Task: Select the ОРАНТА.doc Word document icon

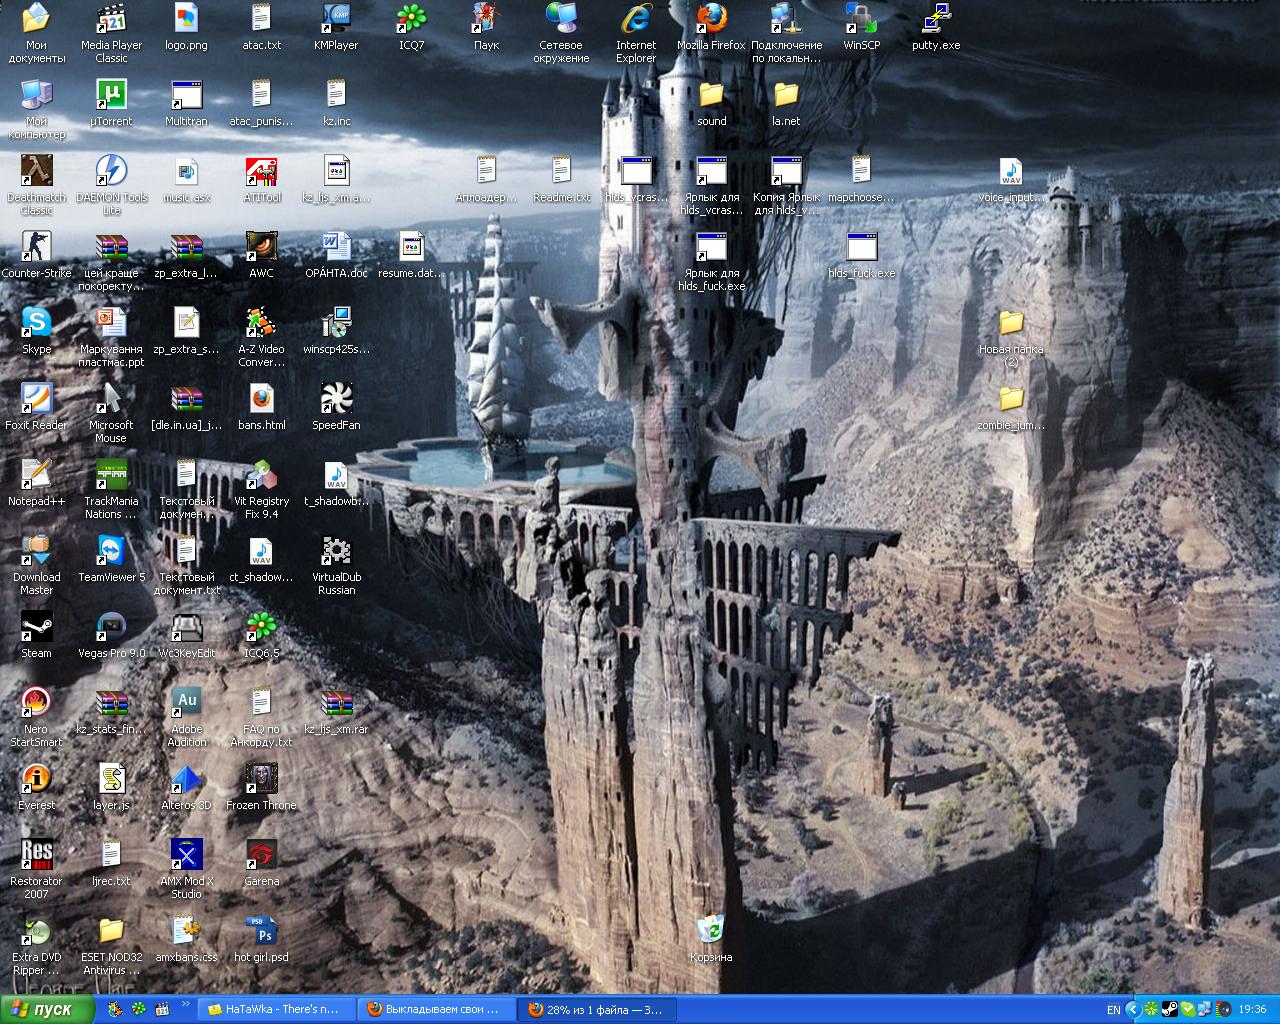Action: point(336,255)
